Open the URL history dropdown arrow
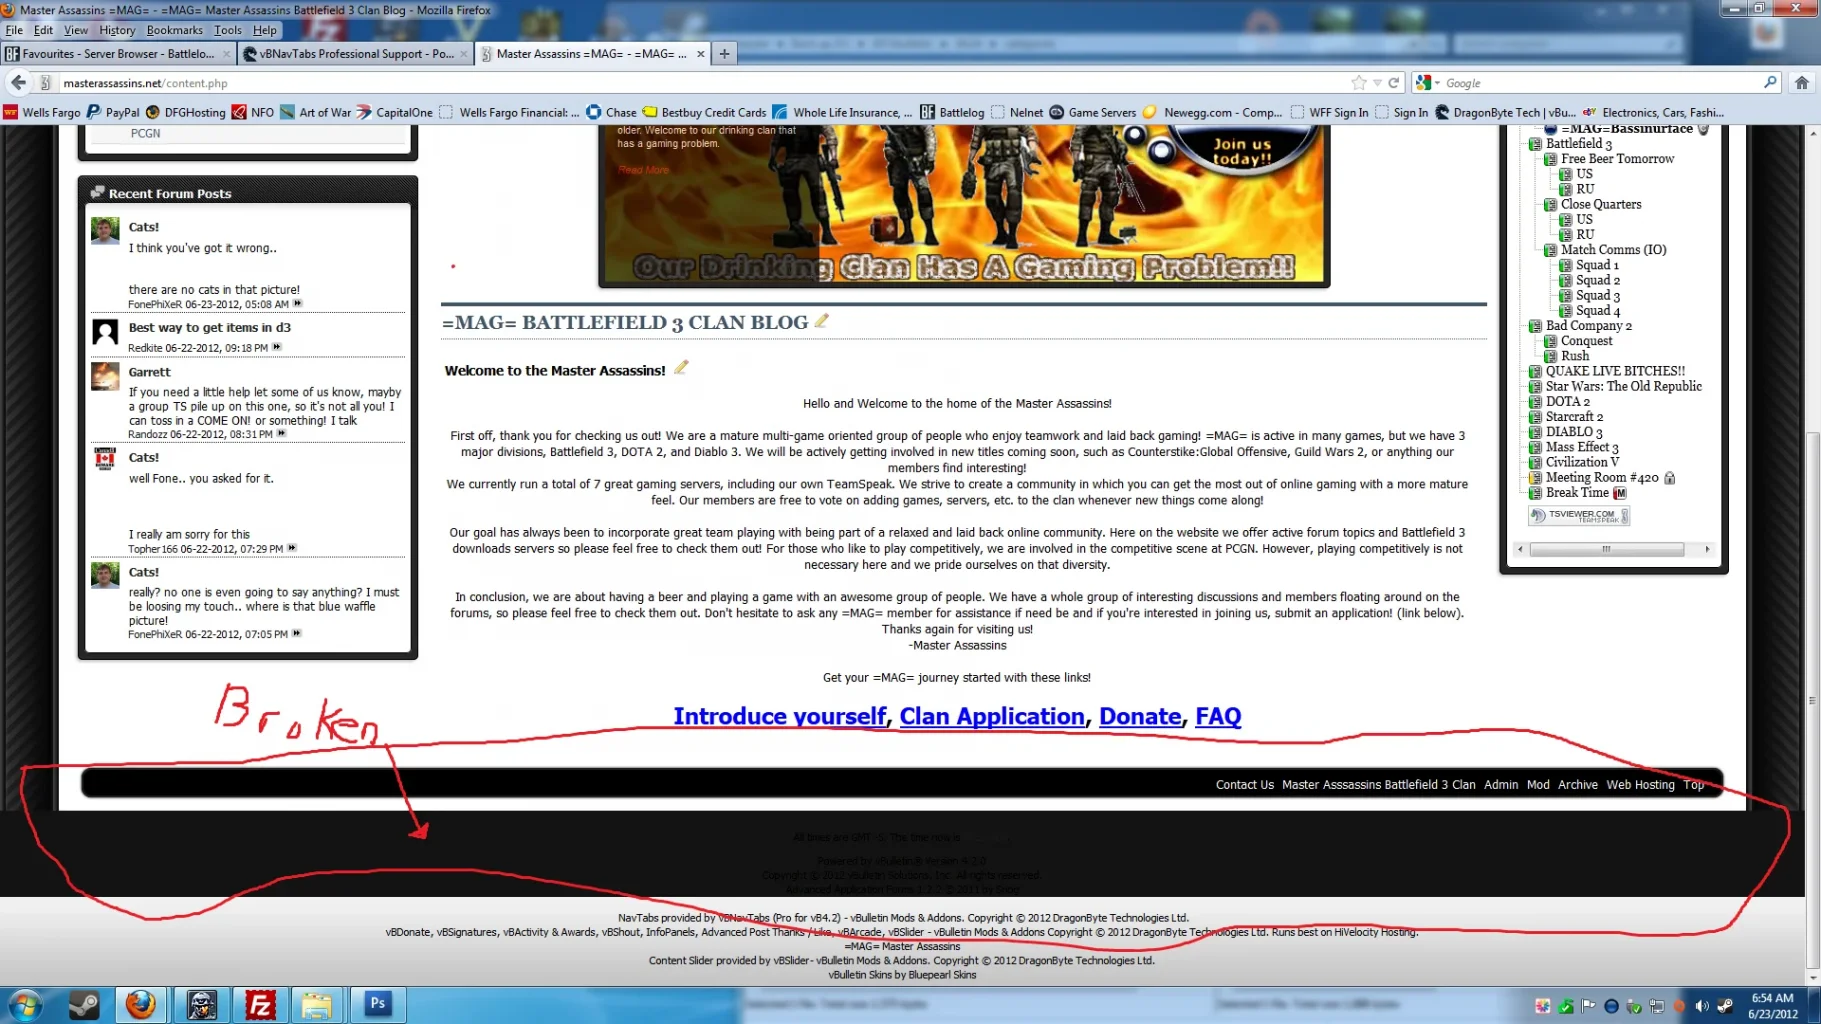Image resolution: width=1821 pixels, height=1024 pixels. coord(1377,83)
